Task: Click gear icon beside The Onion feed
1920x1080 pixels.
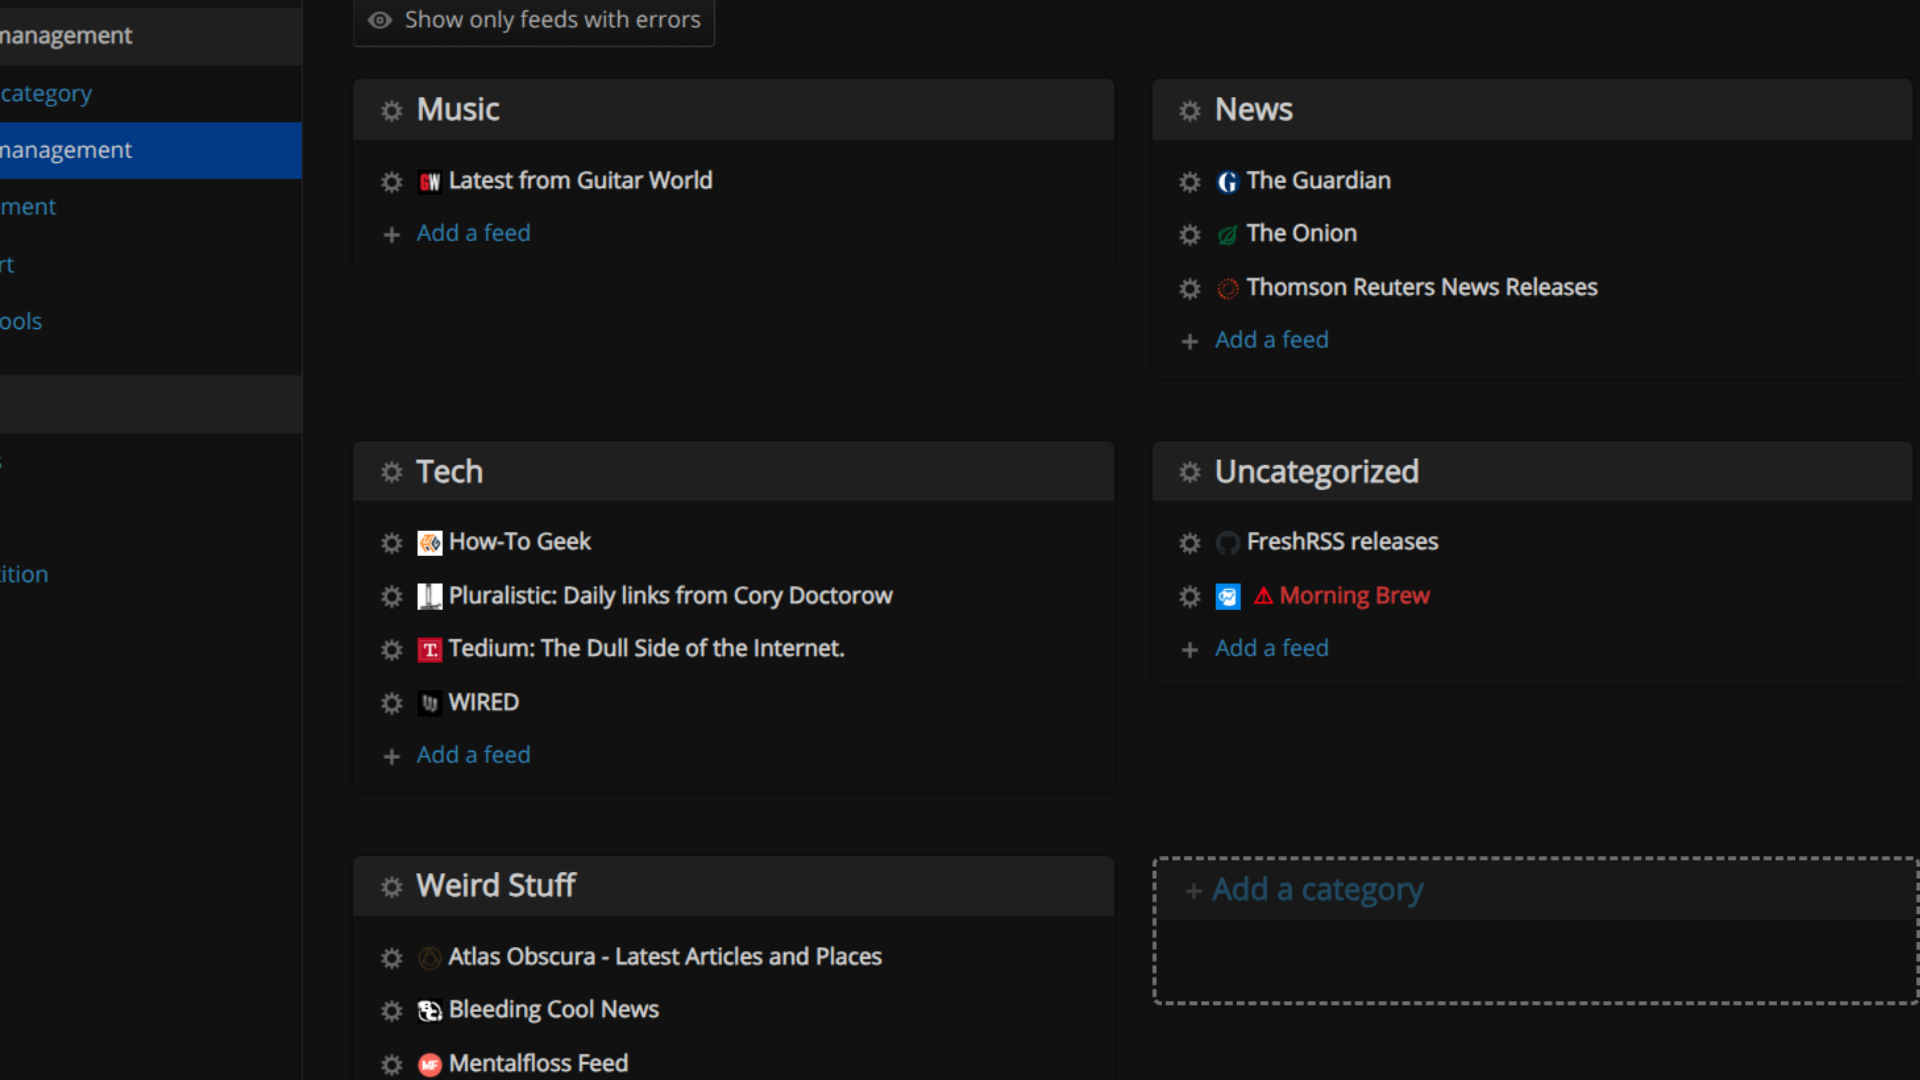Action: point(1189,235)
